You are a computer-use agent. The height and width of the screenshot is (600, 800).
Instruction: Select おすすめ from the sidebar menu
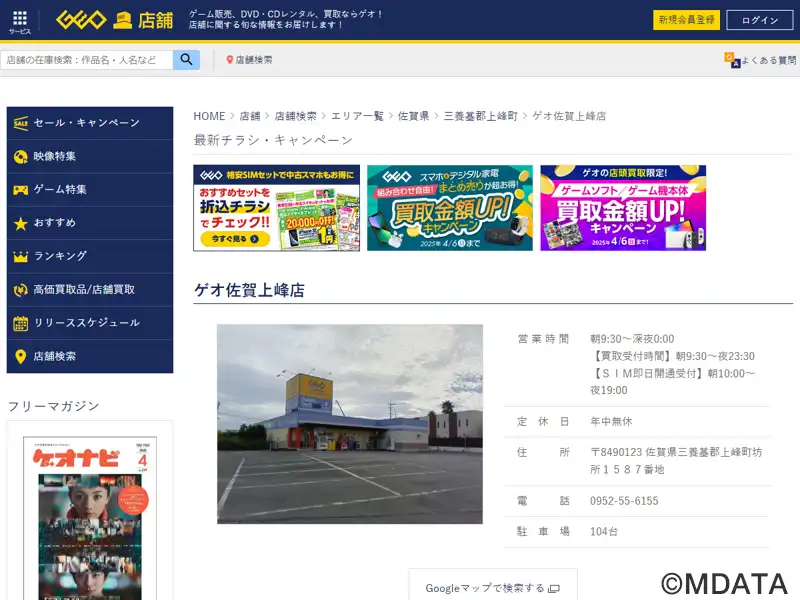pos(90,223)
